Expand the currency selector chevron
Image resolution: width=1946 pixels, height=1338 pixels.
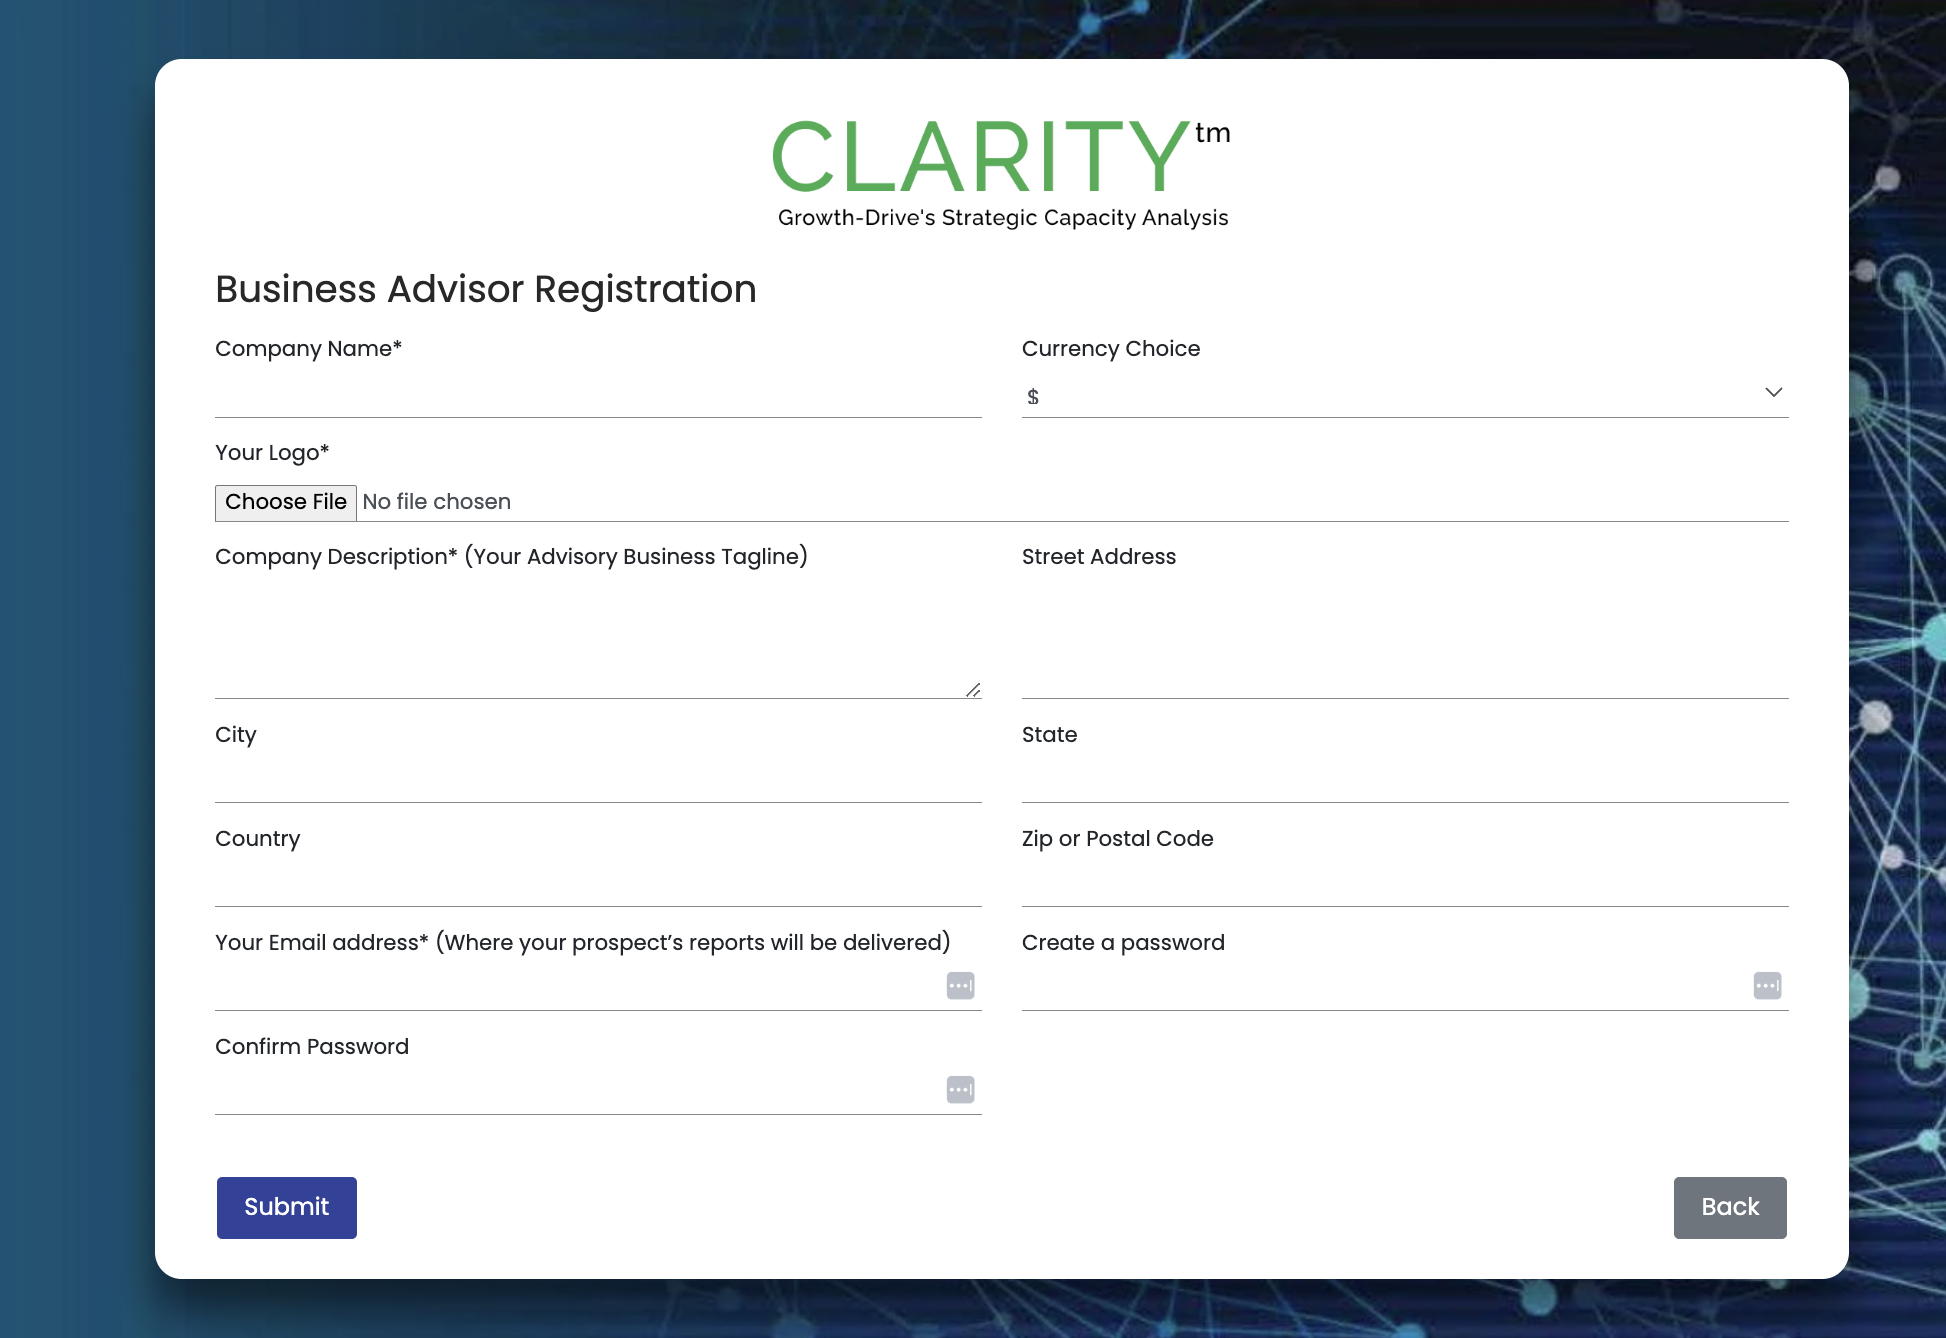[x=1774, y=392]
